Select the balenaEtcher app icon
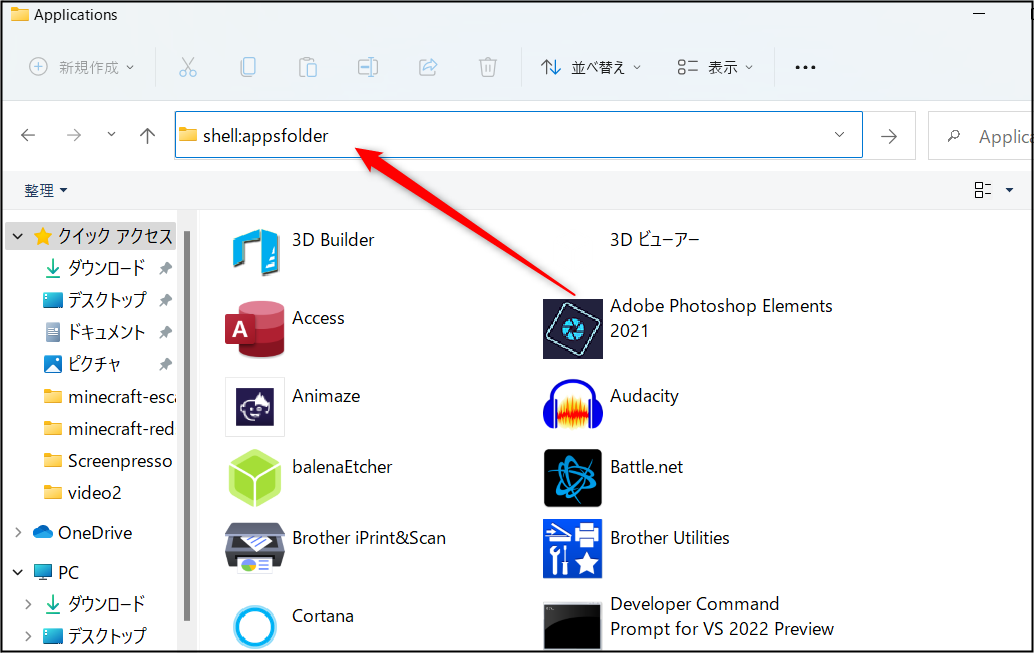Screen dimensions: 1034x653 pyautogui.click(x=255, y=478)
